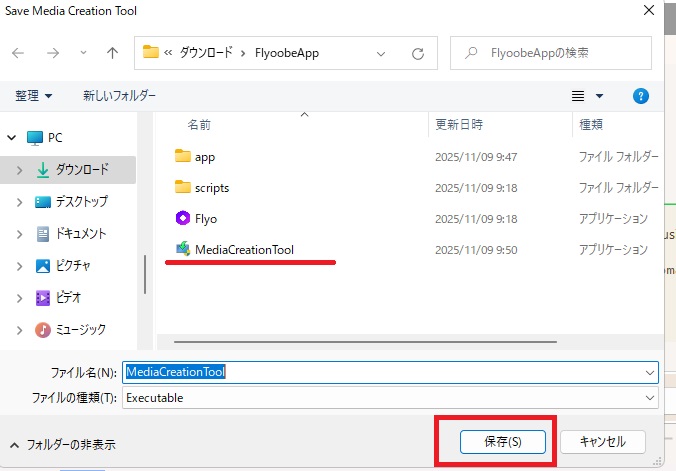Open the address bar path history dropdown
This screenshot has width=676, height=471.
pyautogui.click(x=381, y=52)
